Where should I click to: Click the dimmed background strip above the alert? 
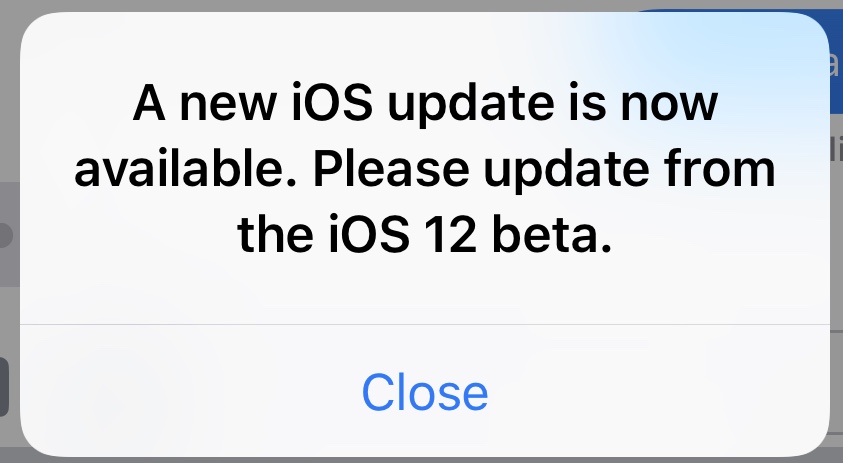[422, 5]
